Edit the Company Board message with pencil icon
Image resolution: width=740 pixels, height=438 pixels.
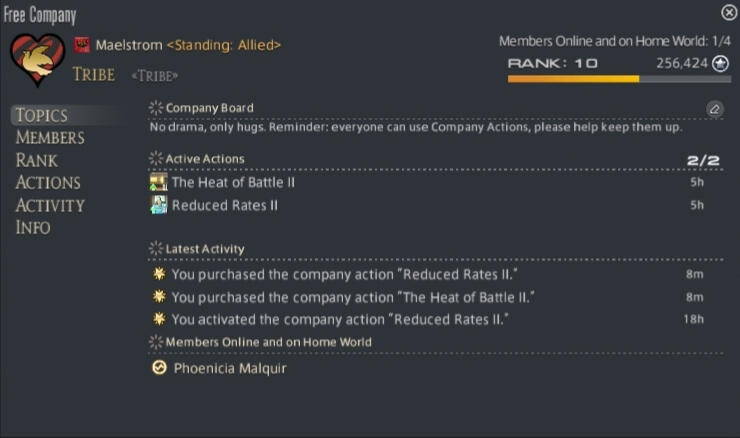click(715, 109)
